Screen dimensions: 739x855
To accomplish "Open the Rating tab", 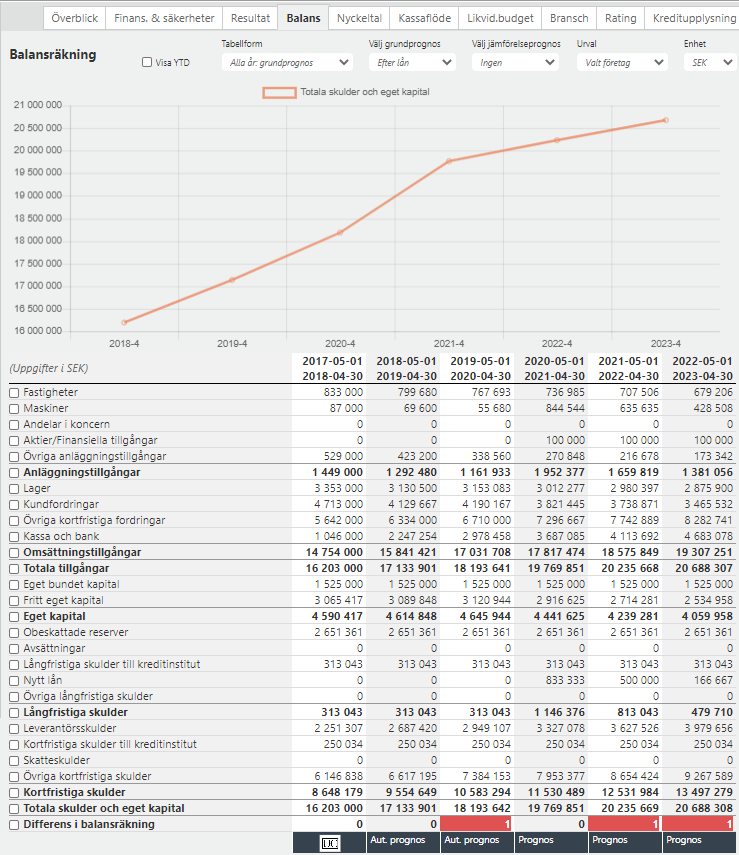I will [621, 18].
